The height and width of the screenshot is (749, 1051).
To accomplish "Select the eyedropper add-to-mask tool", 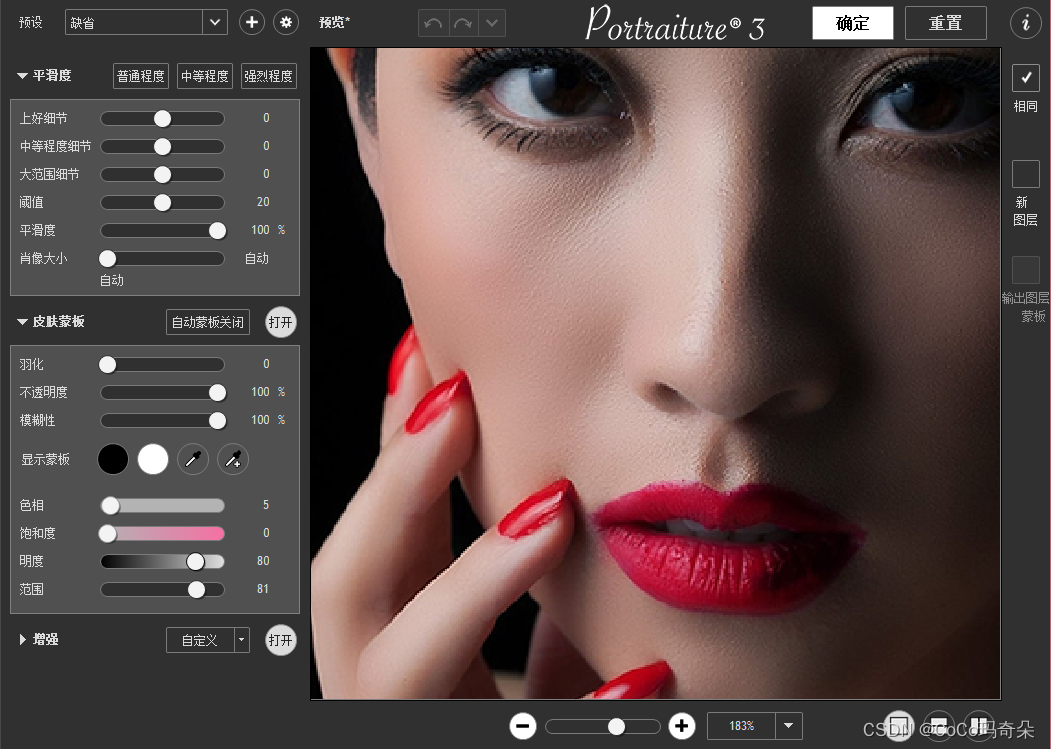I will [233, 459].
